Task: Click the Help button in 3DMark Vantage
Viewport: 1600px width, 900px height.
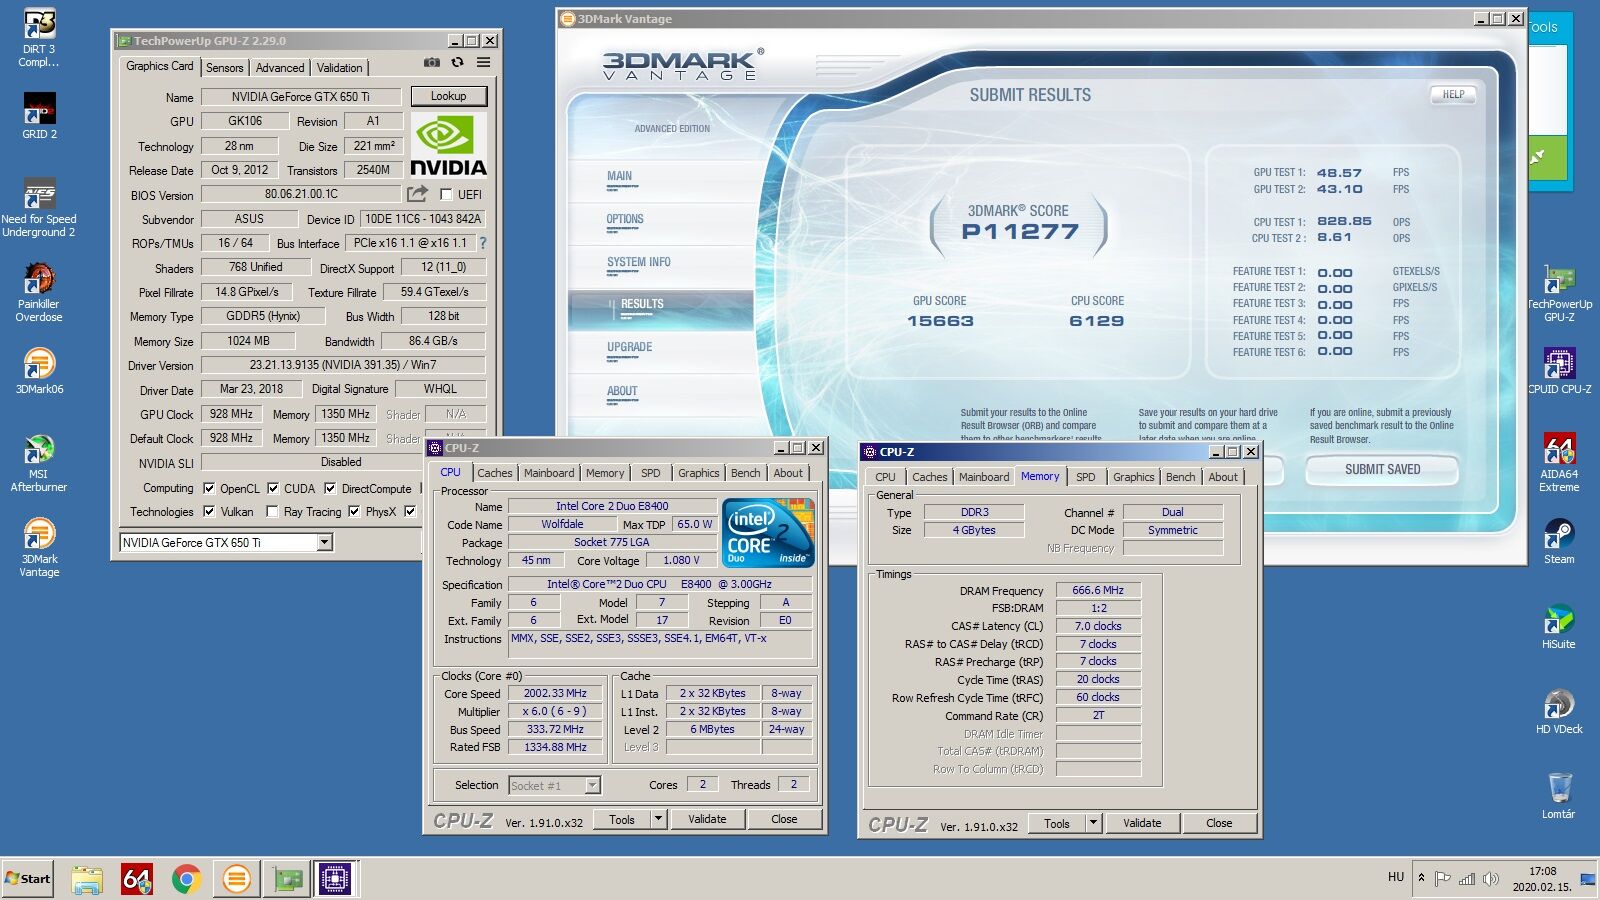Action: [x=1453, y=94]
